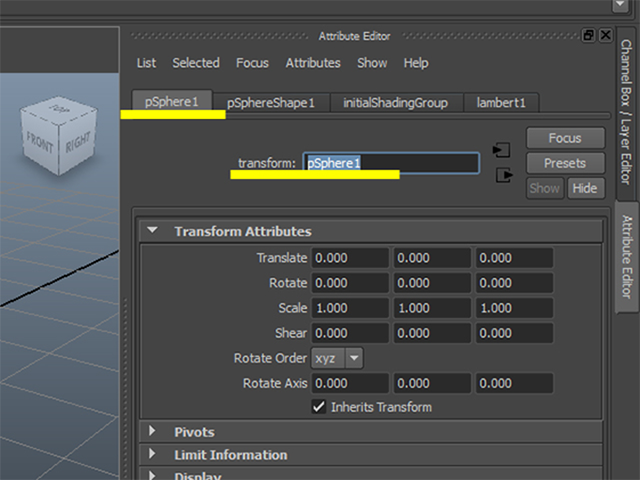Click the Shear third value field
The width and height of the screenshot is (640, 480).
(514, 333)
